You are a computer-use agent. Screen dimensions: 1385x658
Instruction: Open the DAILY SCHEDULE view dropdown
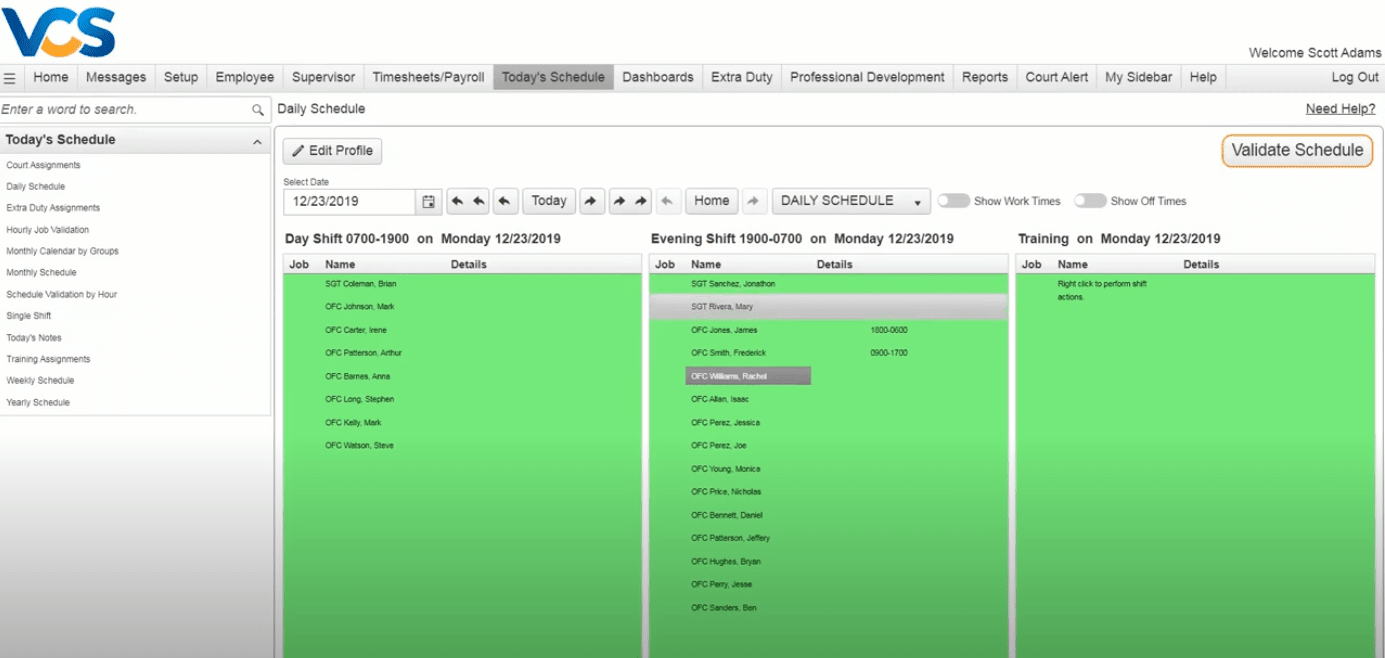coord(851,201)
